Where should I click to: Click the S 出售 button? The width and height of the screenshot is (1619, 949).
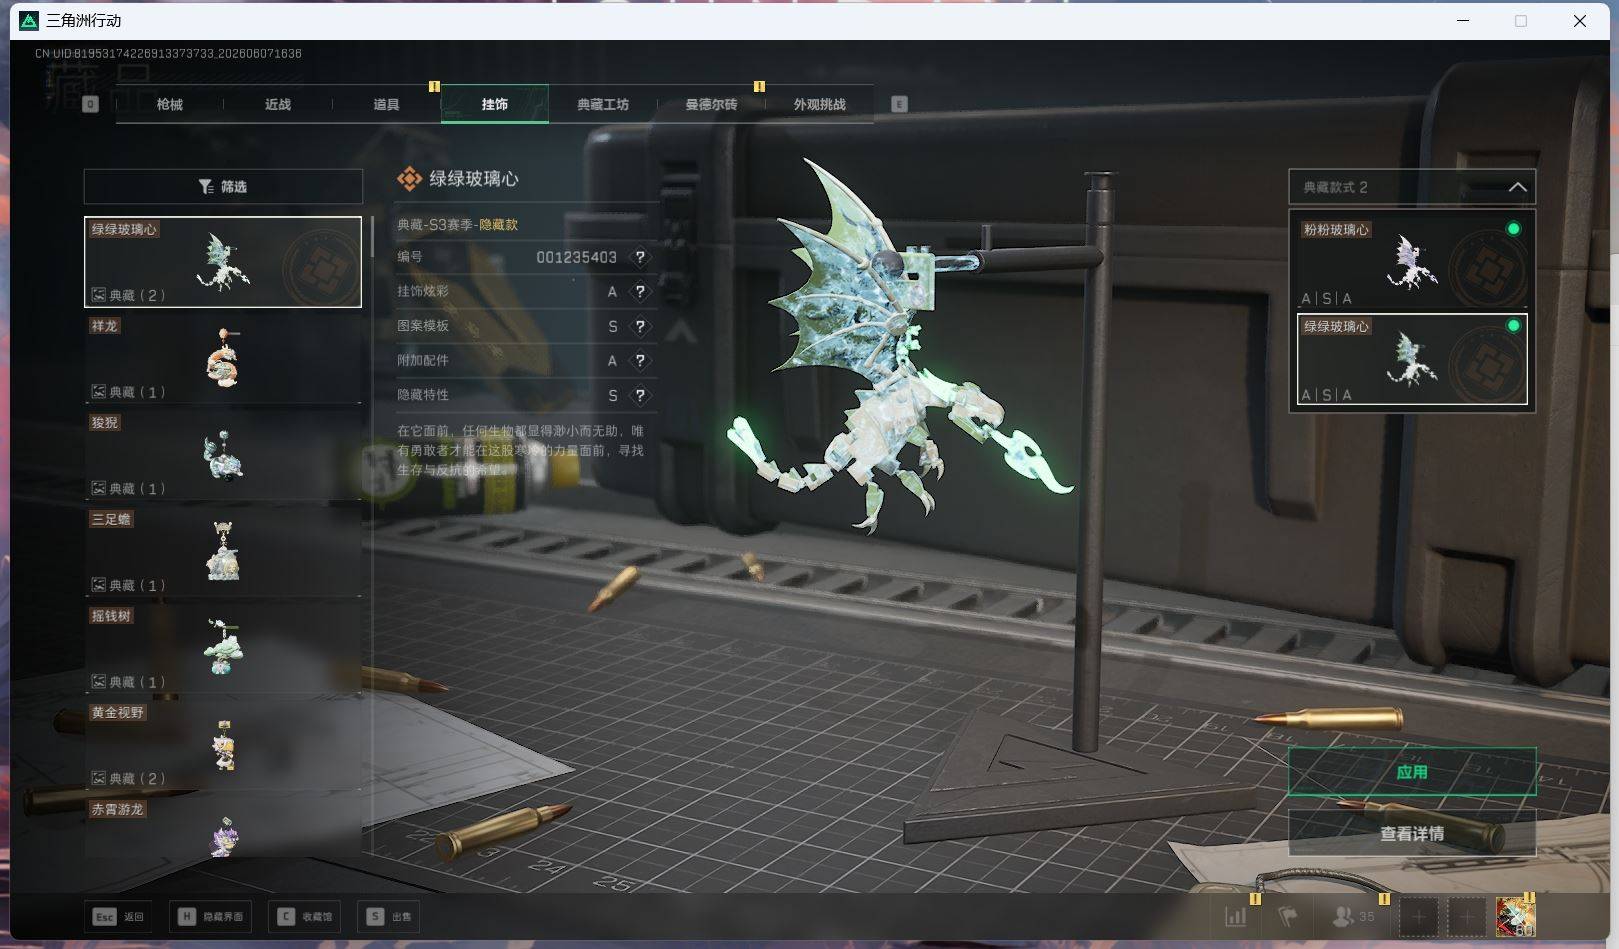389,916
